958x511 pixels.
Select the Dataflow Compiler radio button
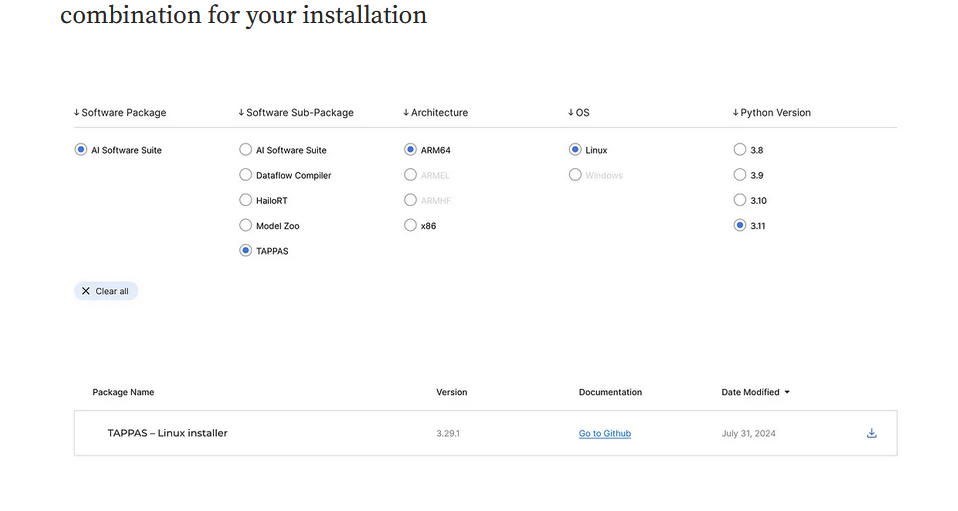coord(246,175)
